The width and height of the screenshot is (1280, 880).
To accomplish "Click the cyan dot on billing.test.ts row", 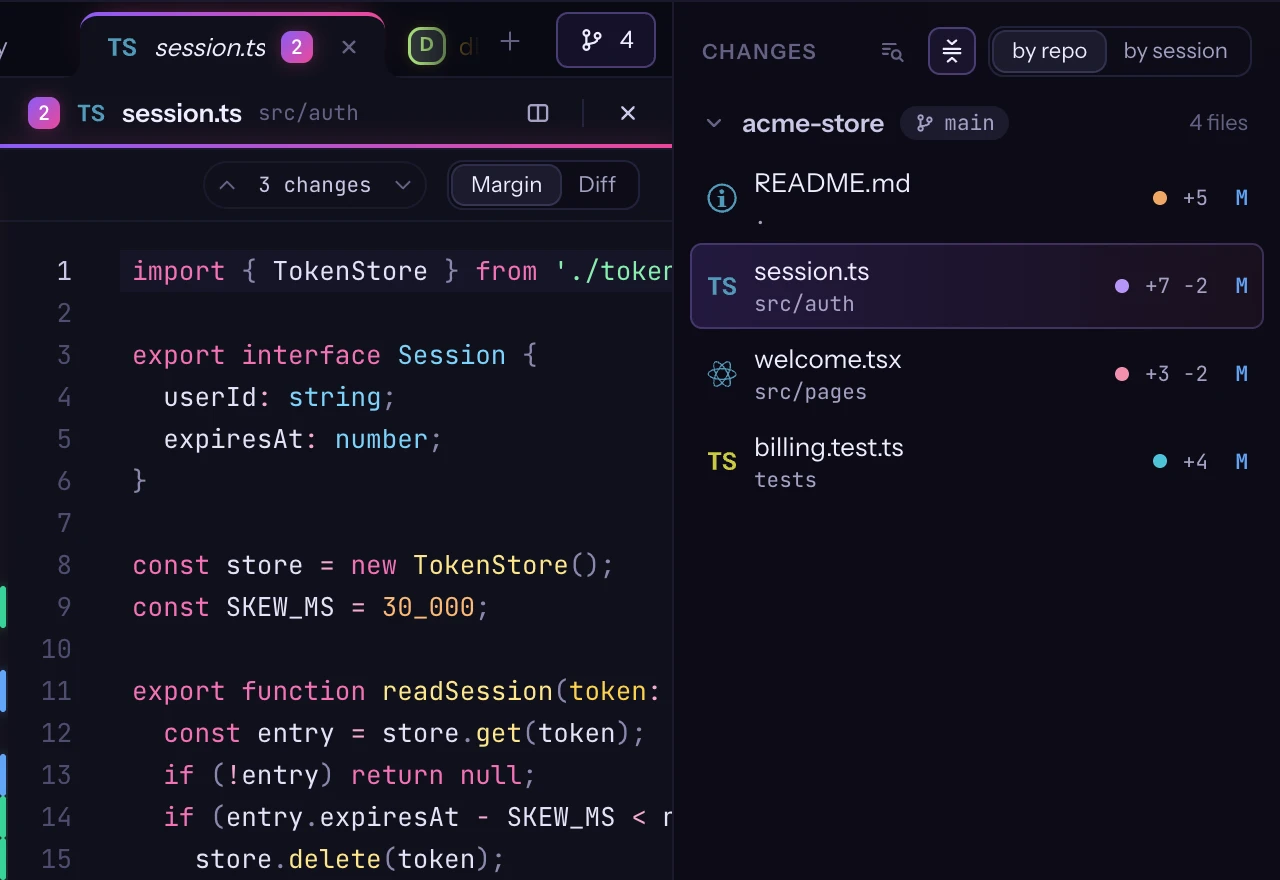I will click(x=1160, y=462).
